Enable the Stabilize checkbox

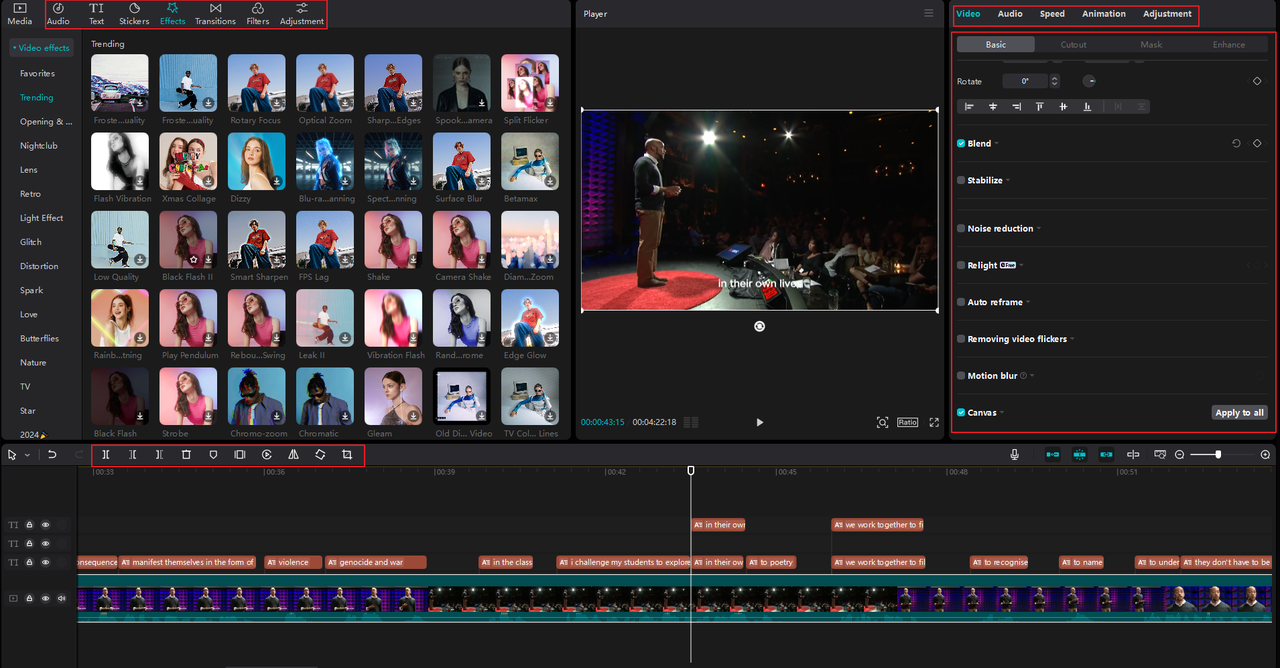click(961, 180)
